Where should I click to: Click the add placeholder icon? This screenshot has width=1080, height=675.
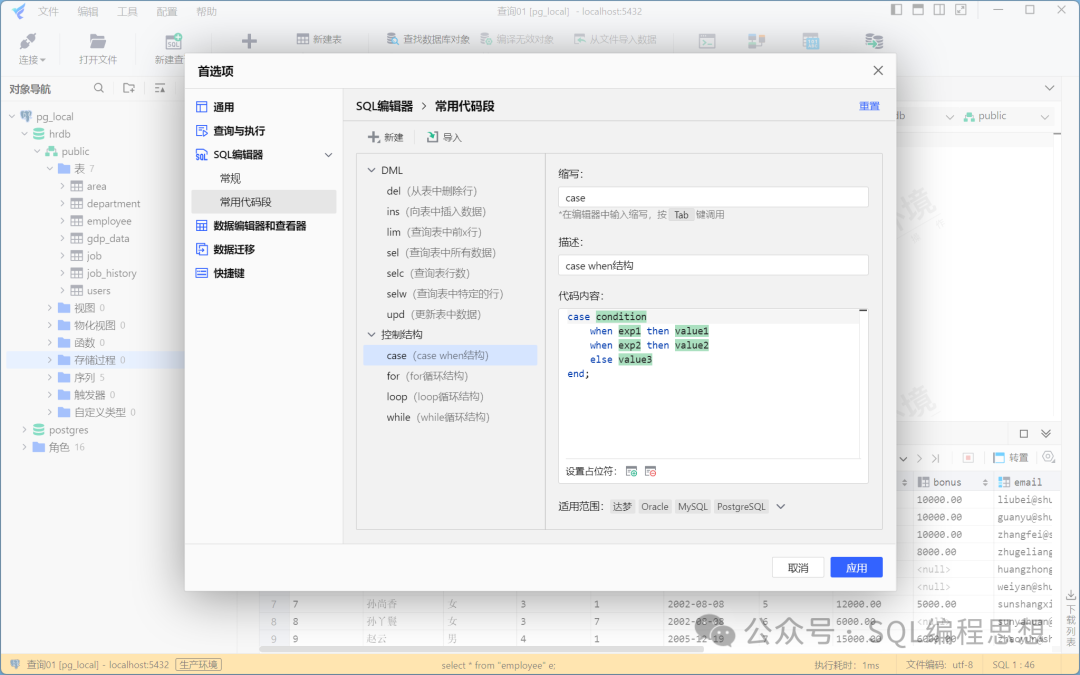pos(631,471)
